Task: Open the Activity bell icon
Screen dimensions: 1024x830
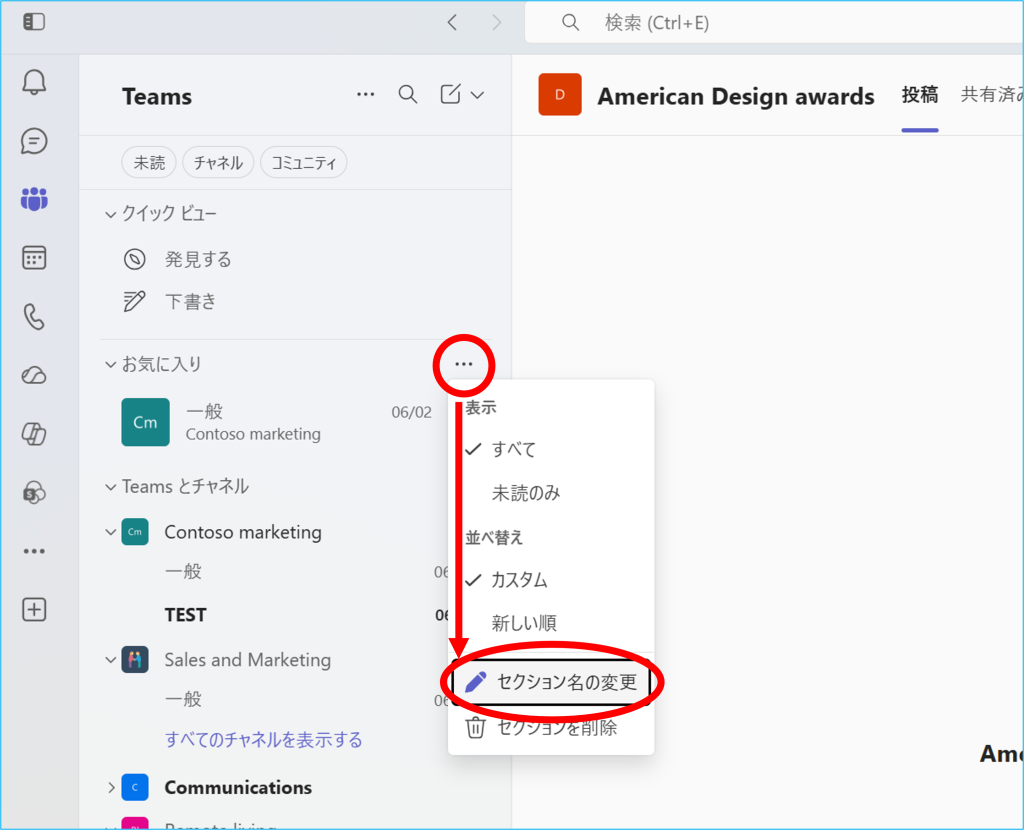Action: [34, 82]
